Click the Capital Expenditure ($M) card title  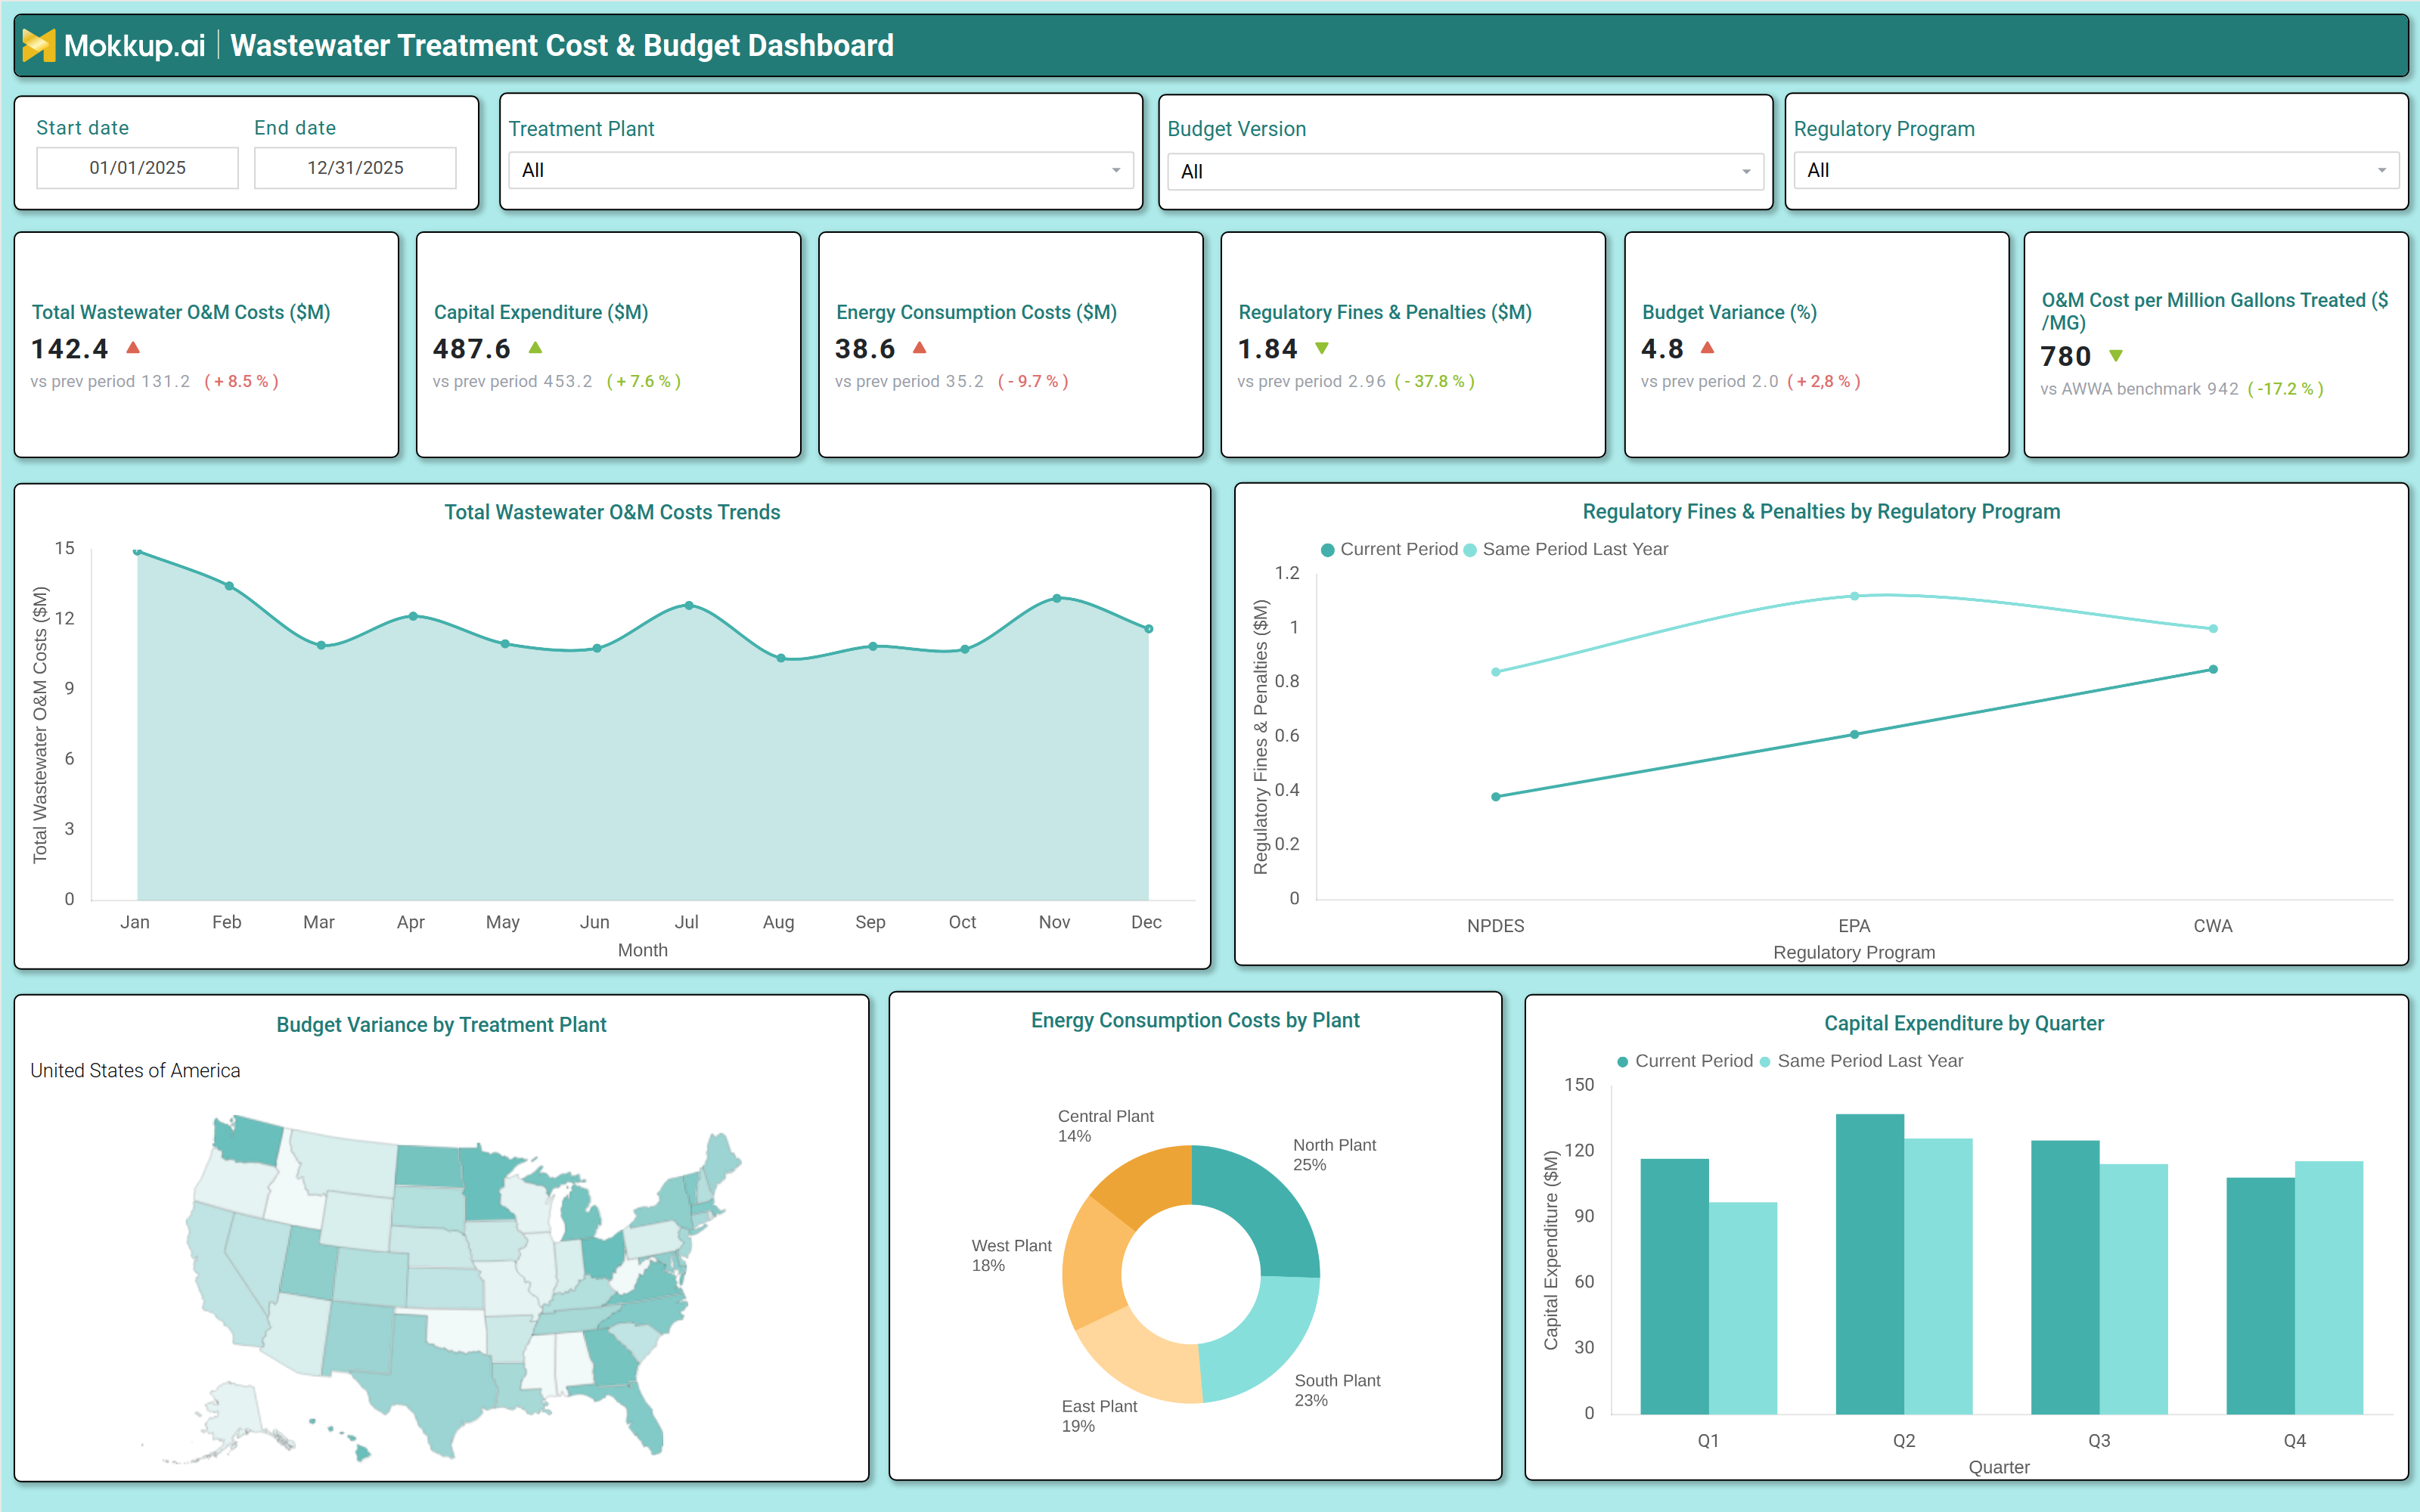pos(541,312)
